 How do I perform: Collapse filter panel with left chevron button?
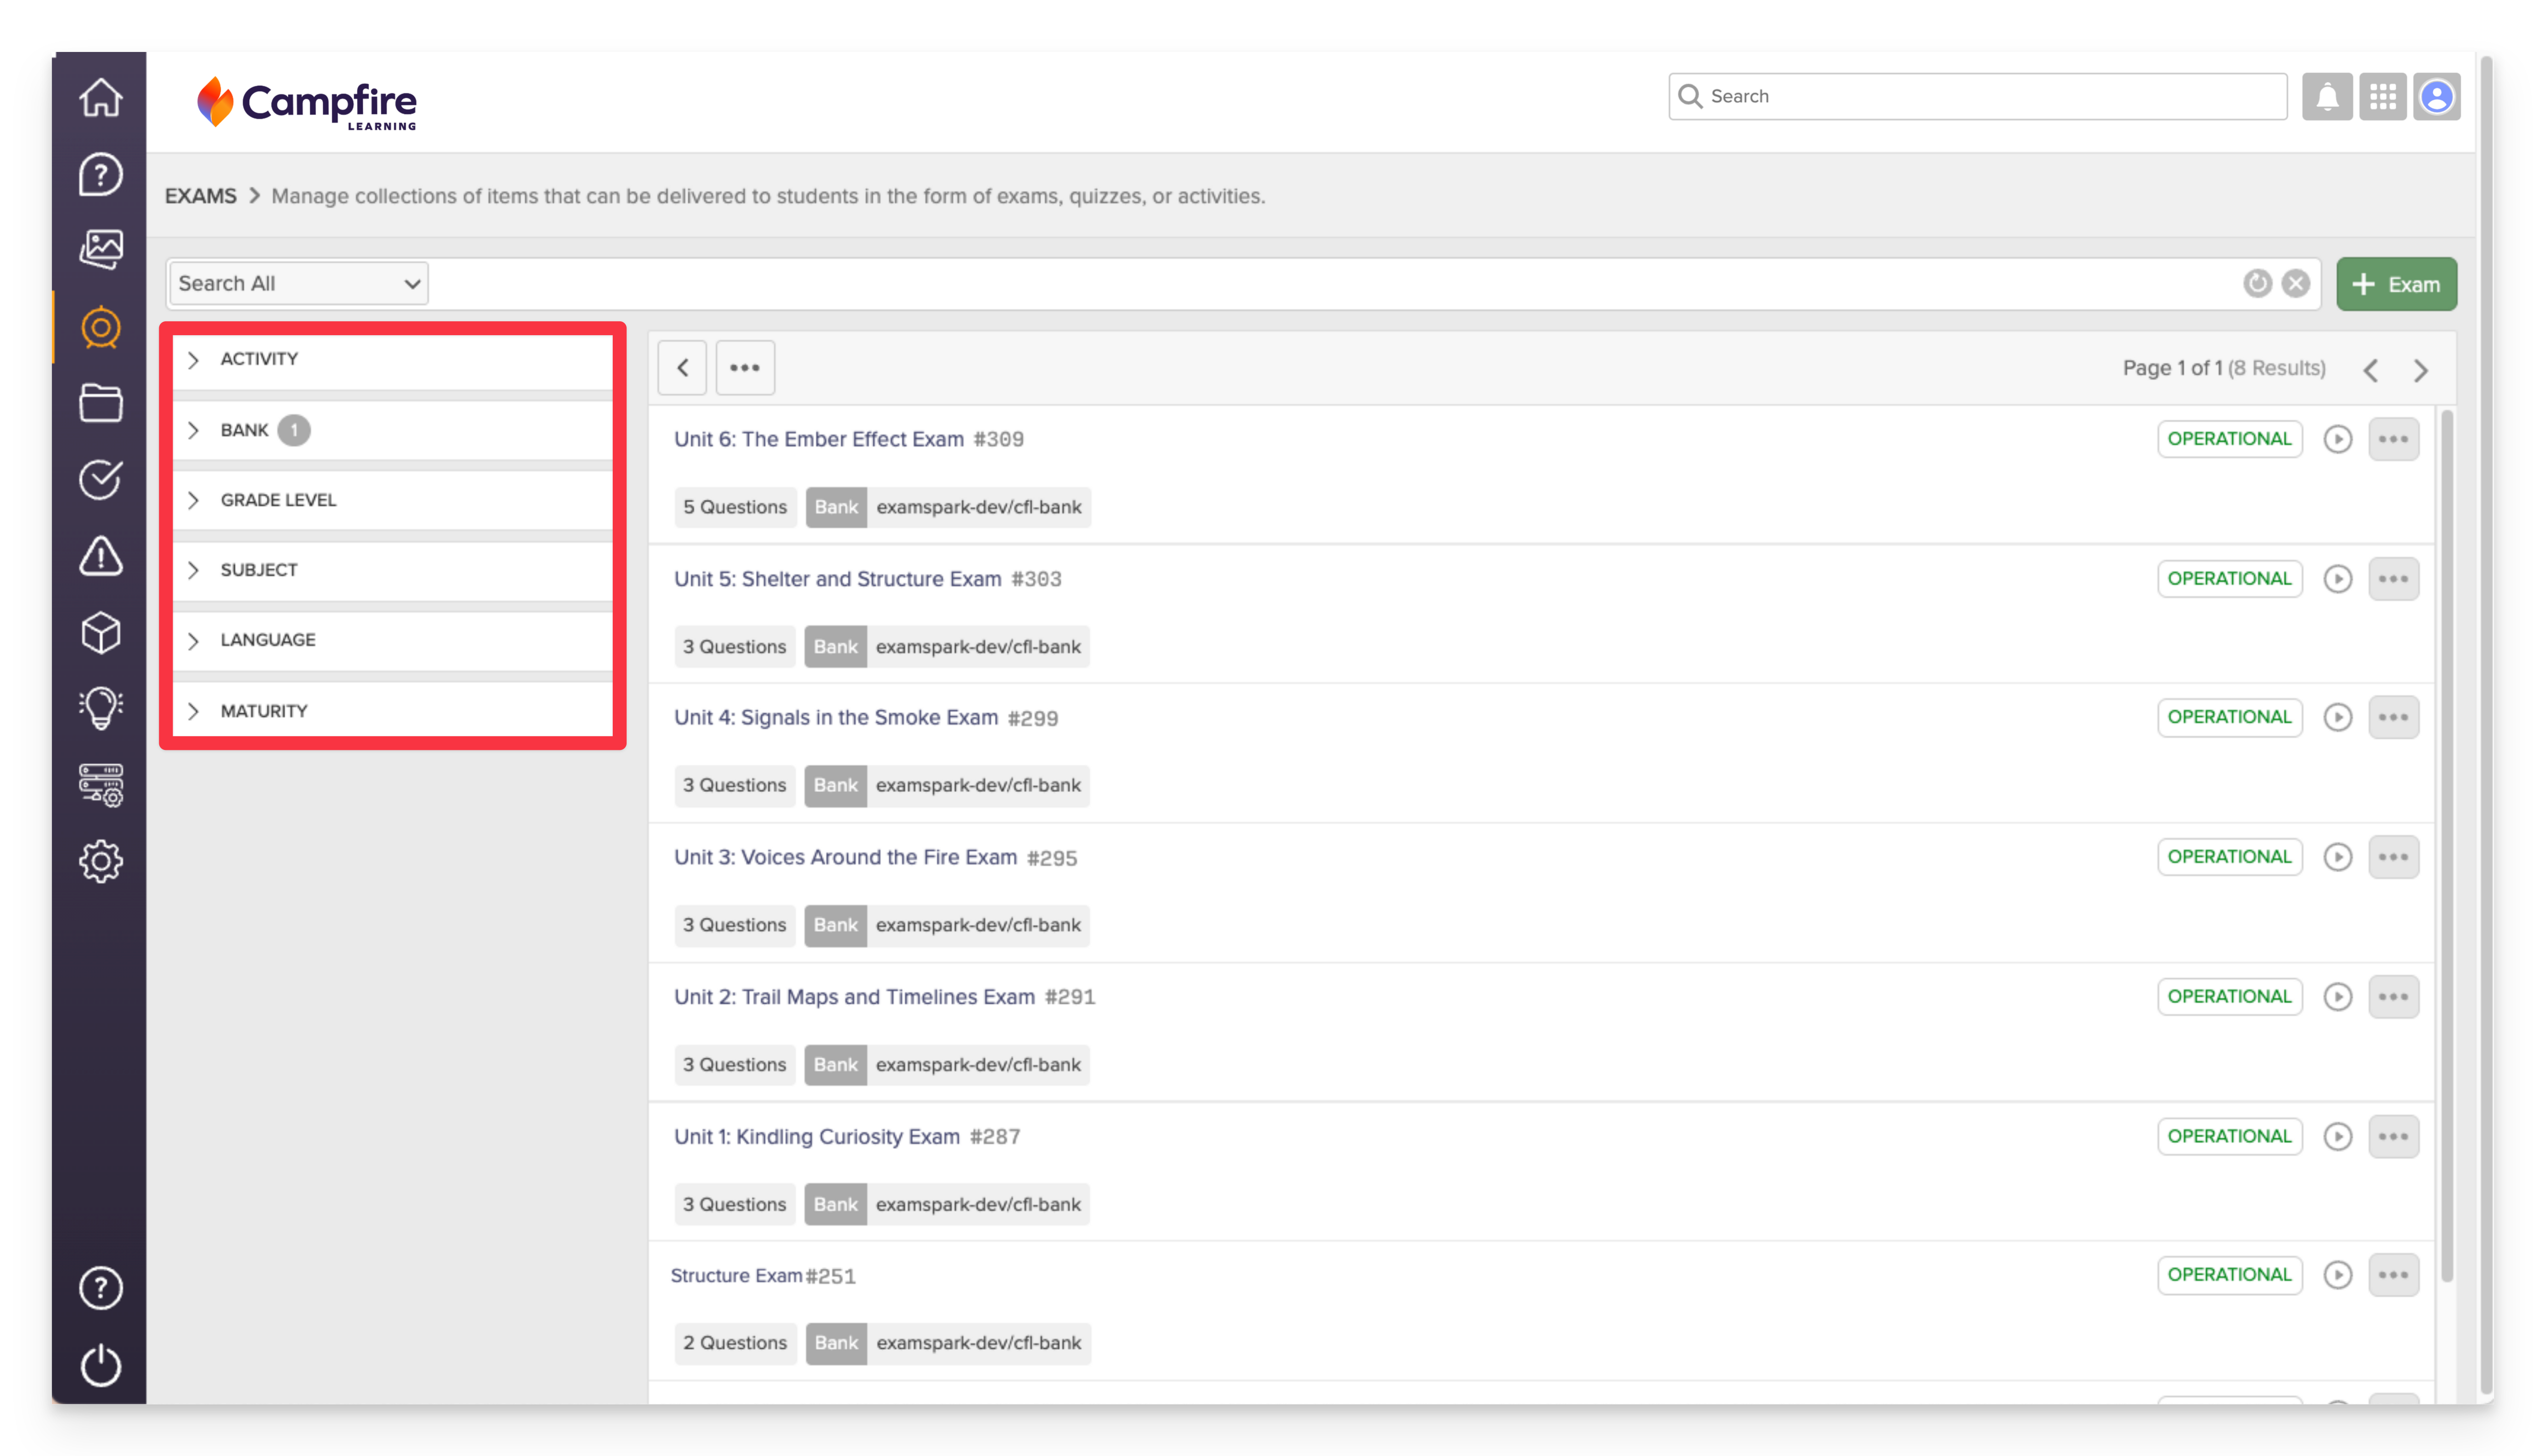tap(682, 368)
